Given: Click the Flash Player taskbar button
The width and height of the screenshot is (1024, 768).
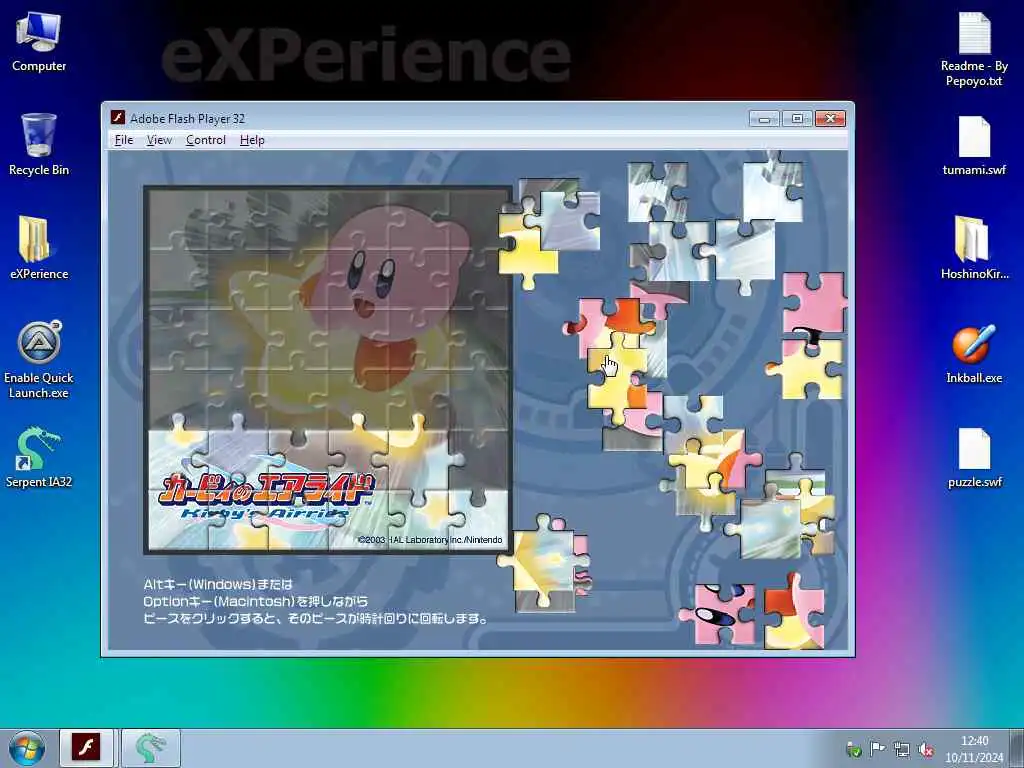Looking at the screenshot, I should click(x=86, y=748).
